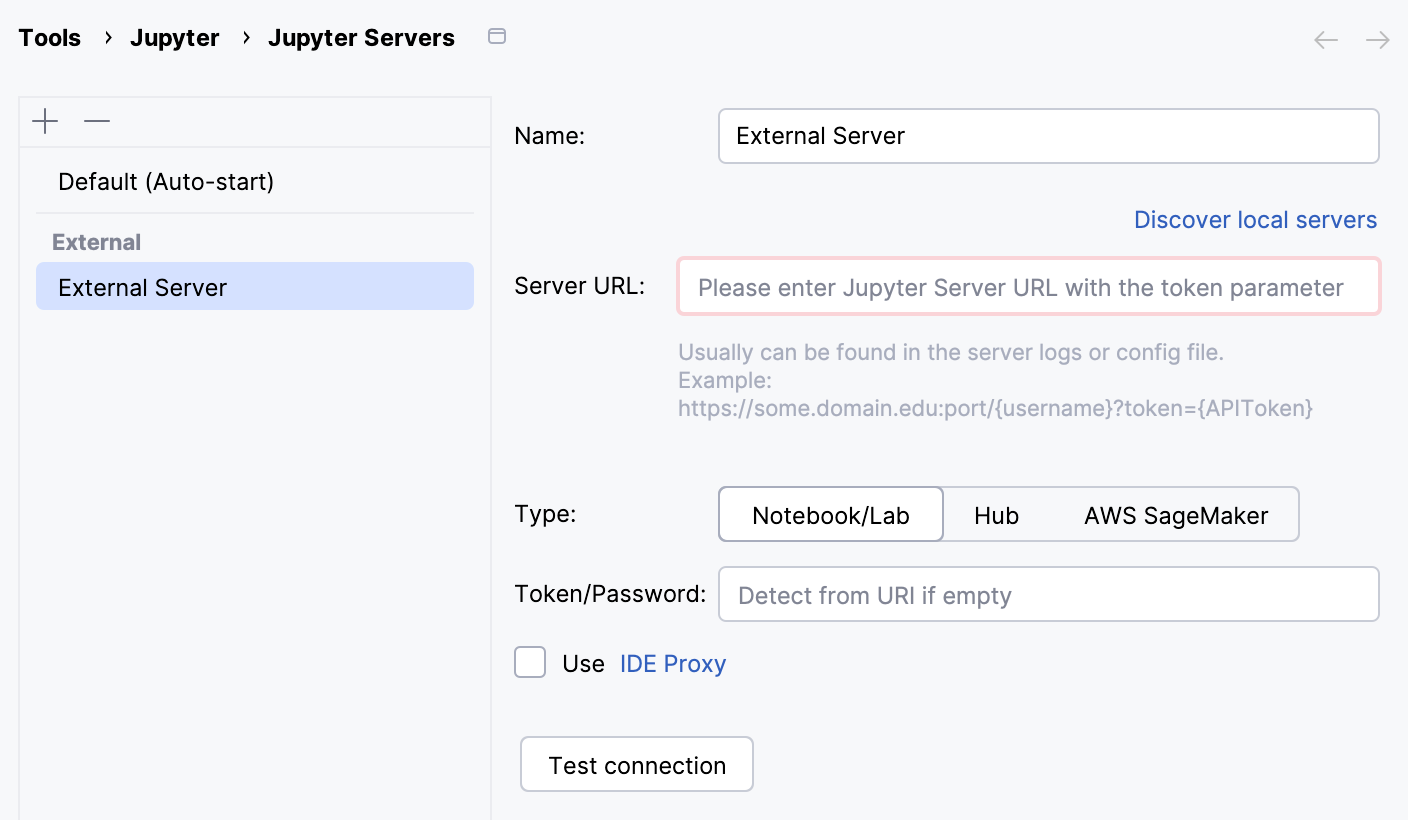Select External Server in the list
Screen dimensions: 1408x820
coord(143,287)
